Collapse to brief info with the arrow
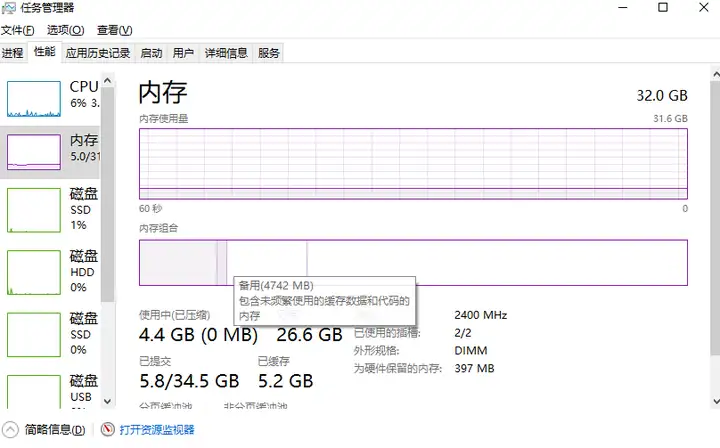This screenshot has width=720, height=448. [11, 430]
